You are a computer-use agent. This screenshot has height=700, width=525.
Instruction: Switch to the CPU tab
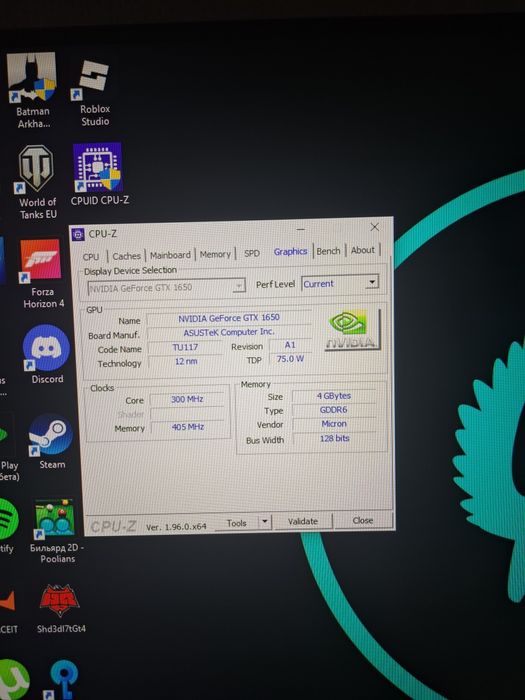(x=91, y=257)
